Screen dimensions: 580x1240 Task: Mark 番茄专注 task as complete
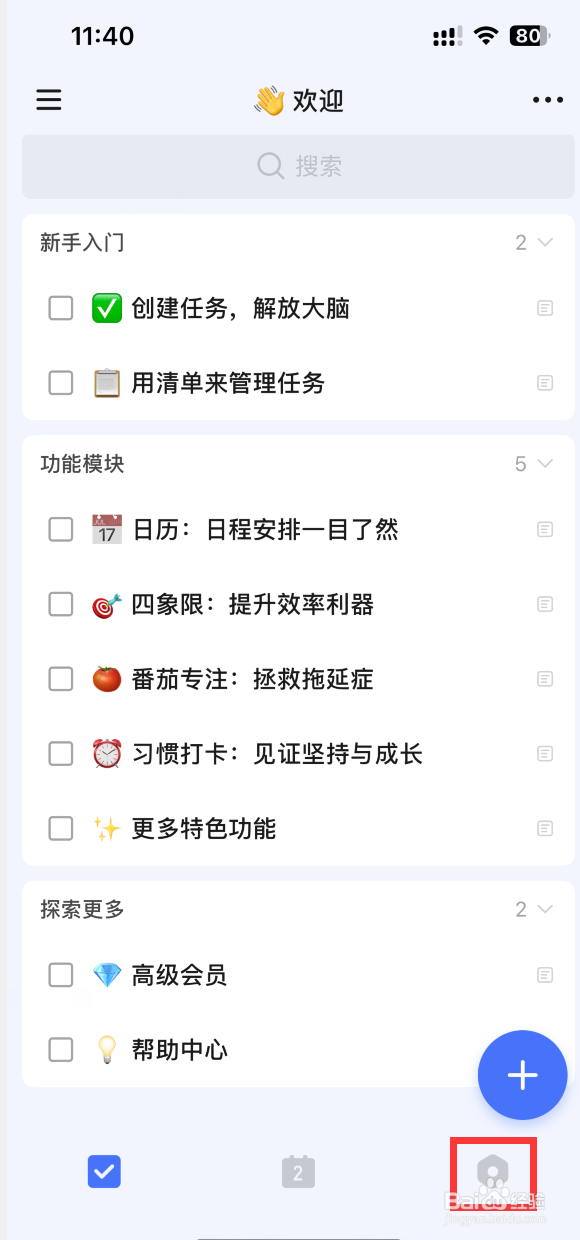(x=61, y=679)
